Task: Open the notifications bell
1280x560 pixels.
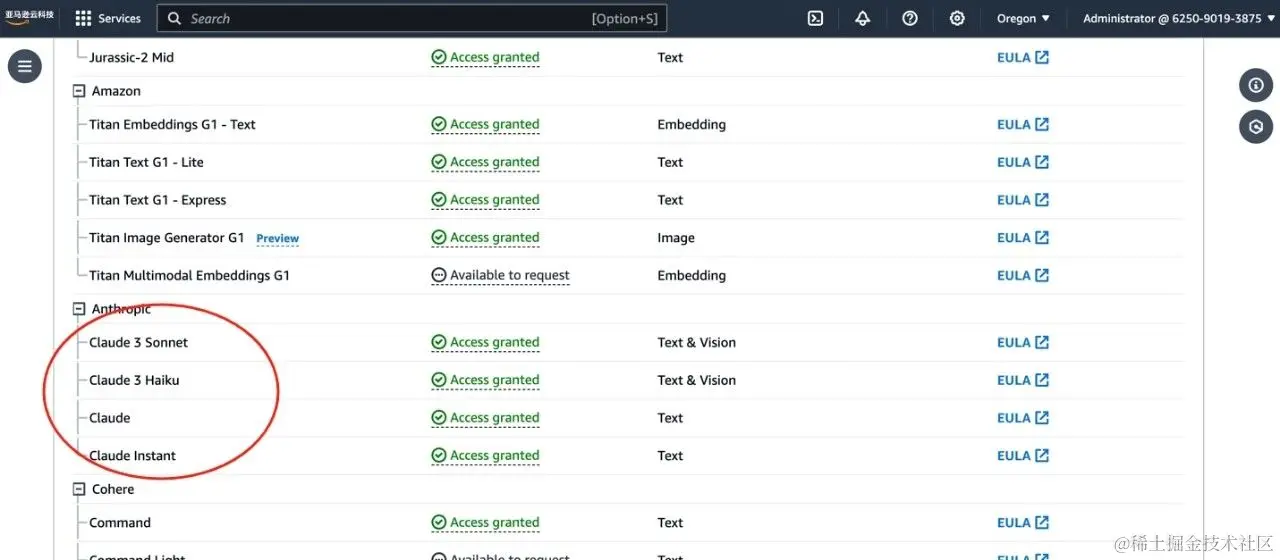Action: click(x=862, y=18)
